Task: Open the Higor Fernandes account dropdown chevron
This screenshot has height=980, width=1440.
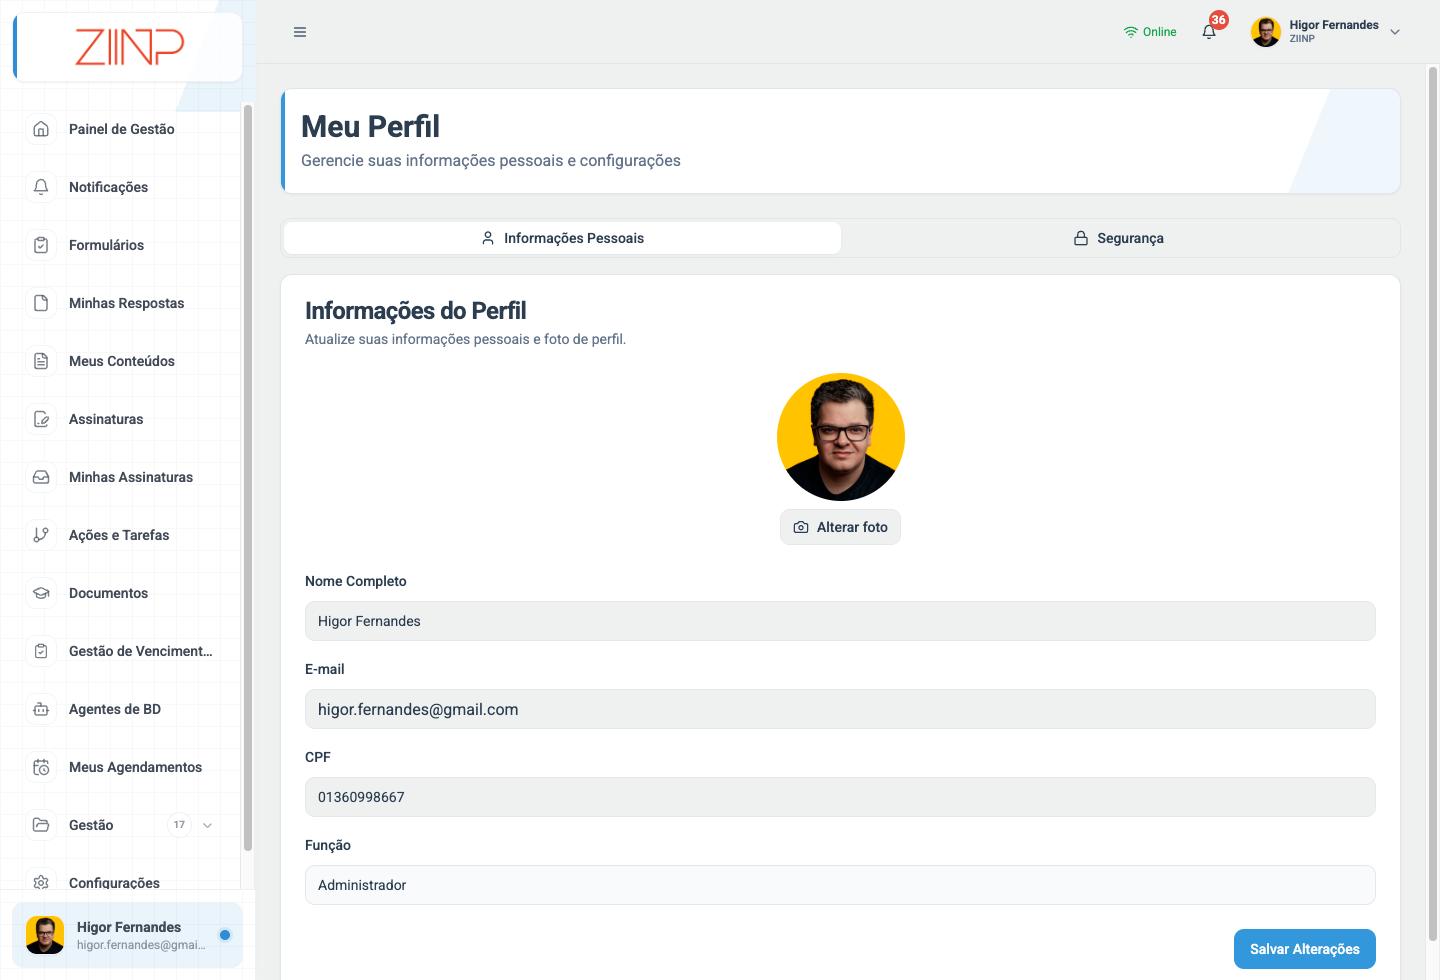Action: (x=1395, y=32)
